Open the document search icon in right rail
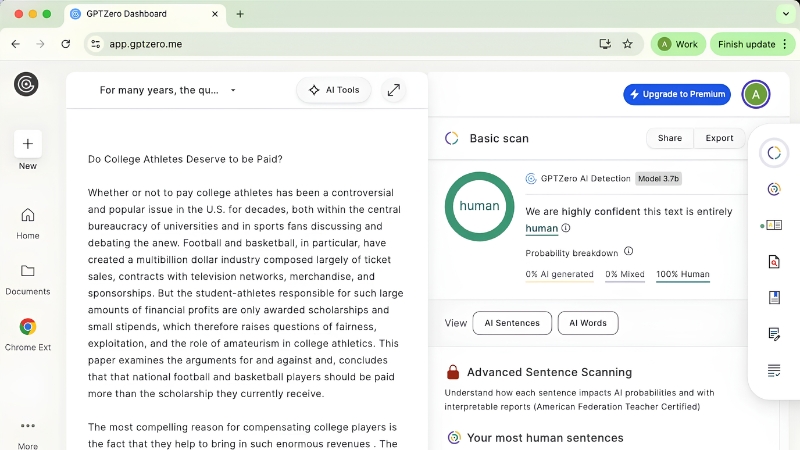This screenshot has width=800, height=450. point(774,262)
